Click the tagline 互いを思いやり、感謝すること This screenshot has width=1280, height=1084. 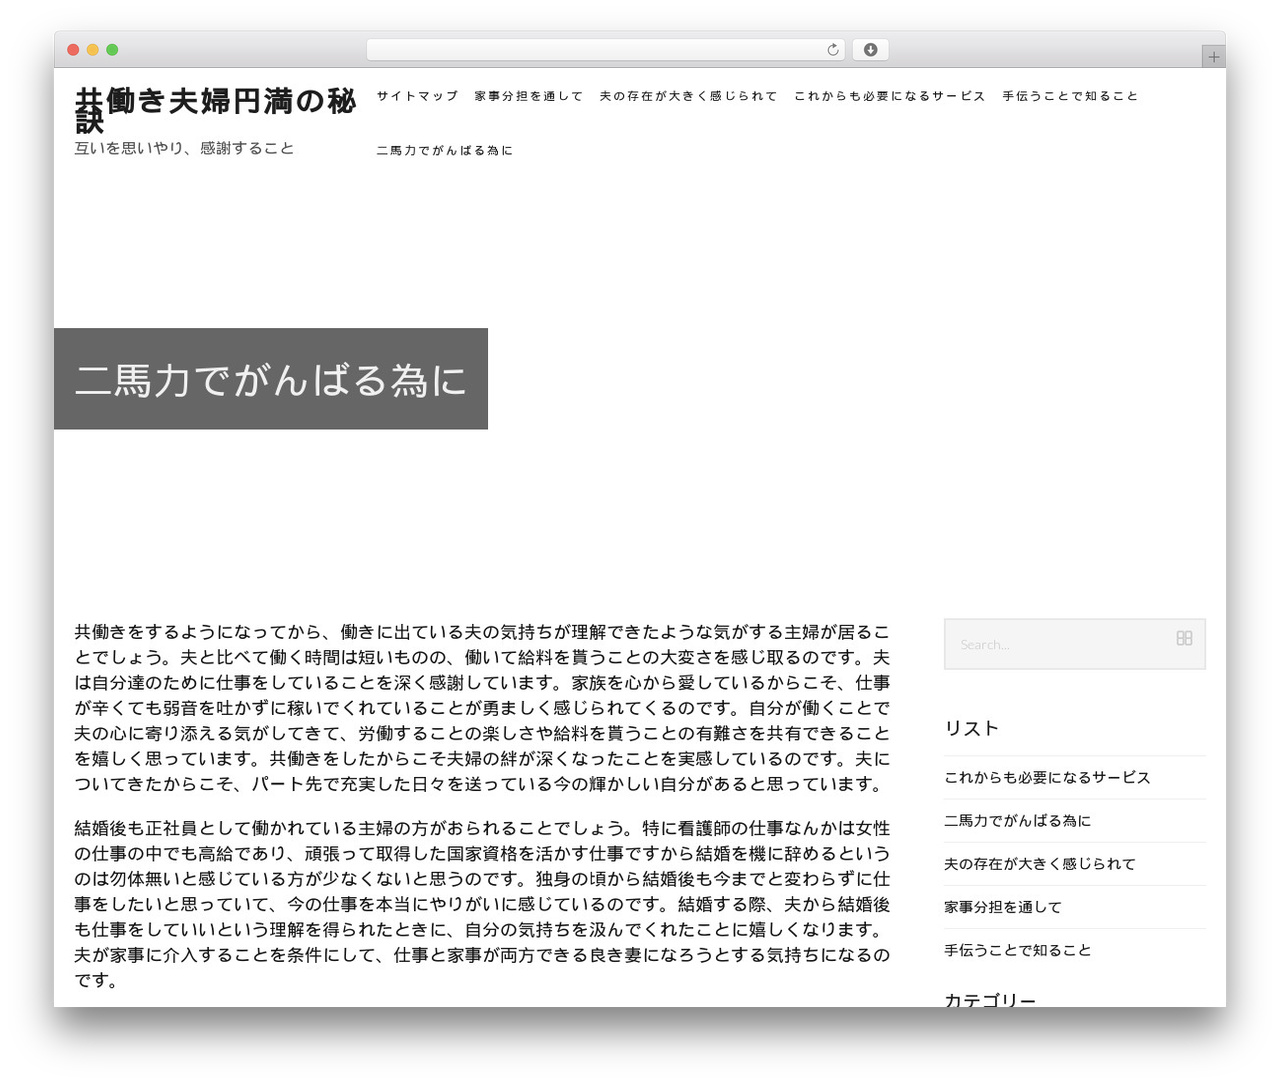pyautogui.click(x=184, y=148)
